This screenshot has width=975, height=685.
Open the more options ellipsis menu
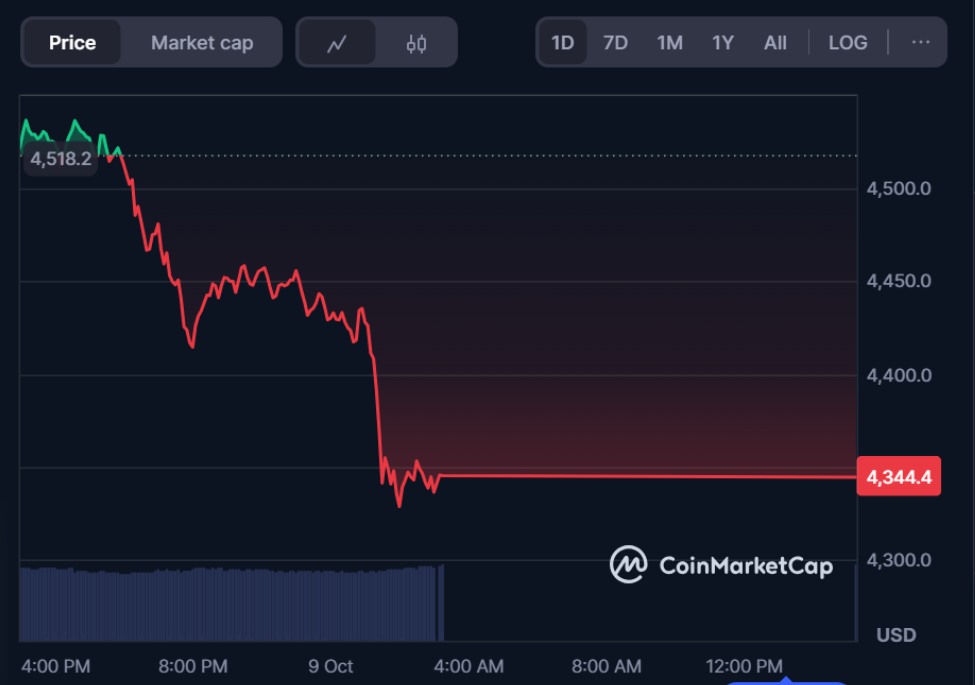[x=921, y=42]
